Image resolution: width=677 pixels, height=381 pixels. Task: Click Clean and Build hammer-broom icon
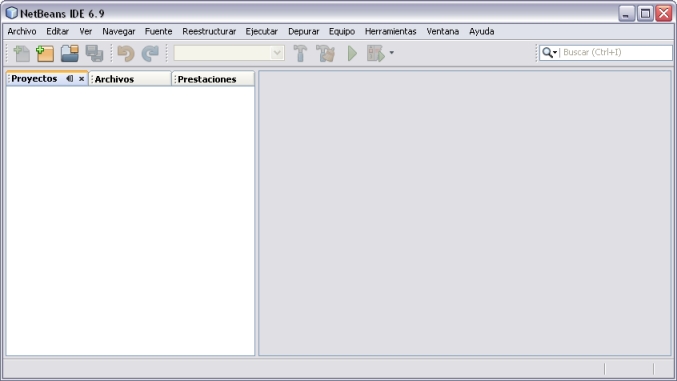coord(326,53)
